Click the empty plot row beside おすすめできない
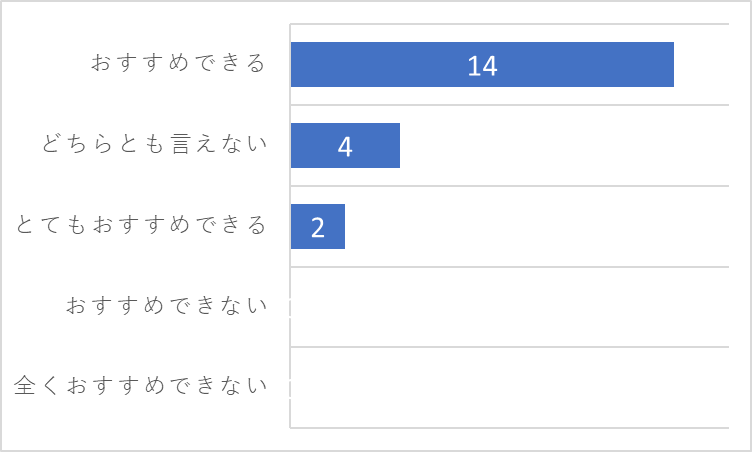This screenshot has height=452, width=752. [509, 307]
